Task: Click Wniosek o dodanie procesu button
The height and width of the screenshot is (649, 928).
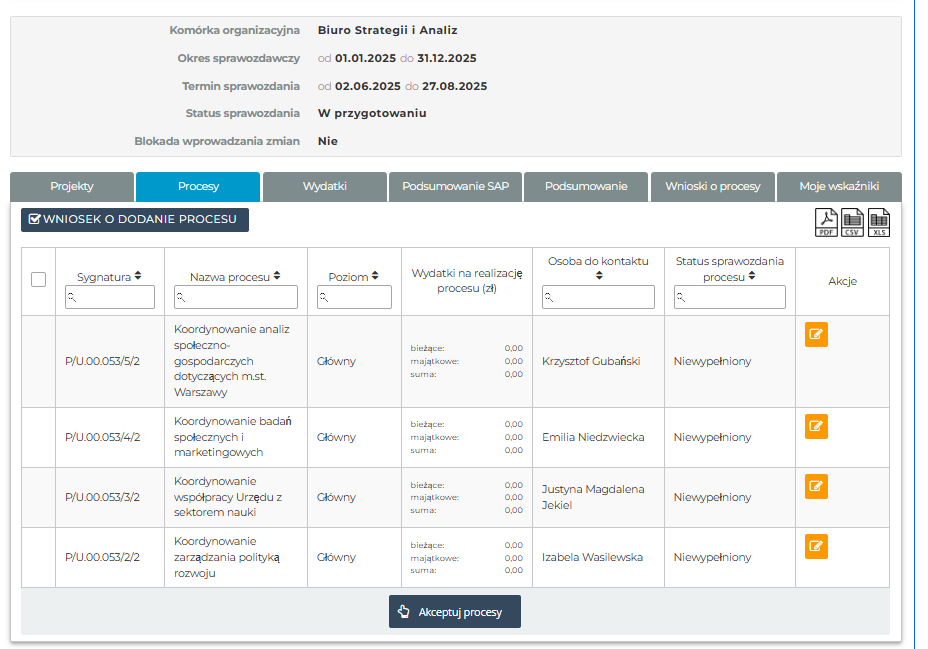Action: pyautogui.click(x=135, y=219)
